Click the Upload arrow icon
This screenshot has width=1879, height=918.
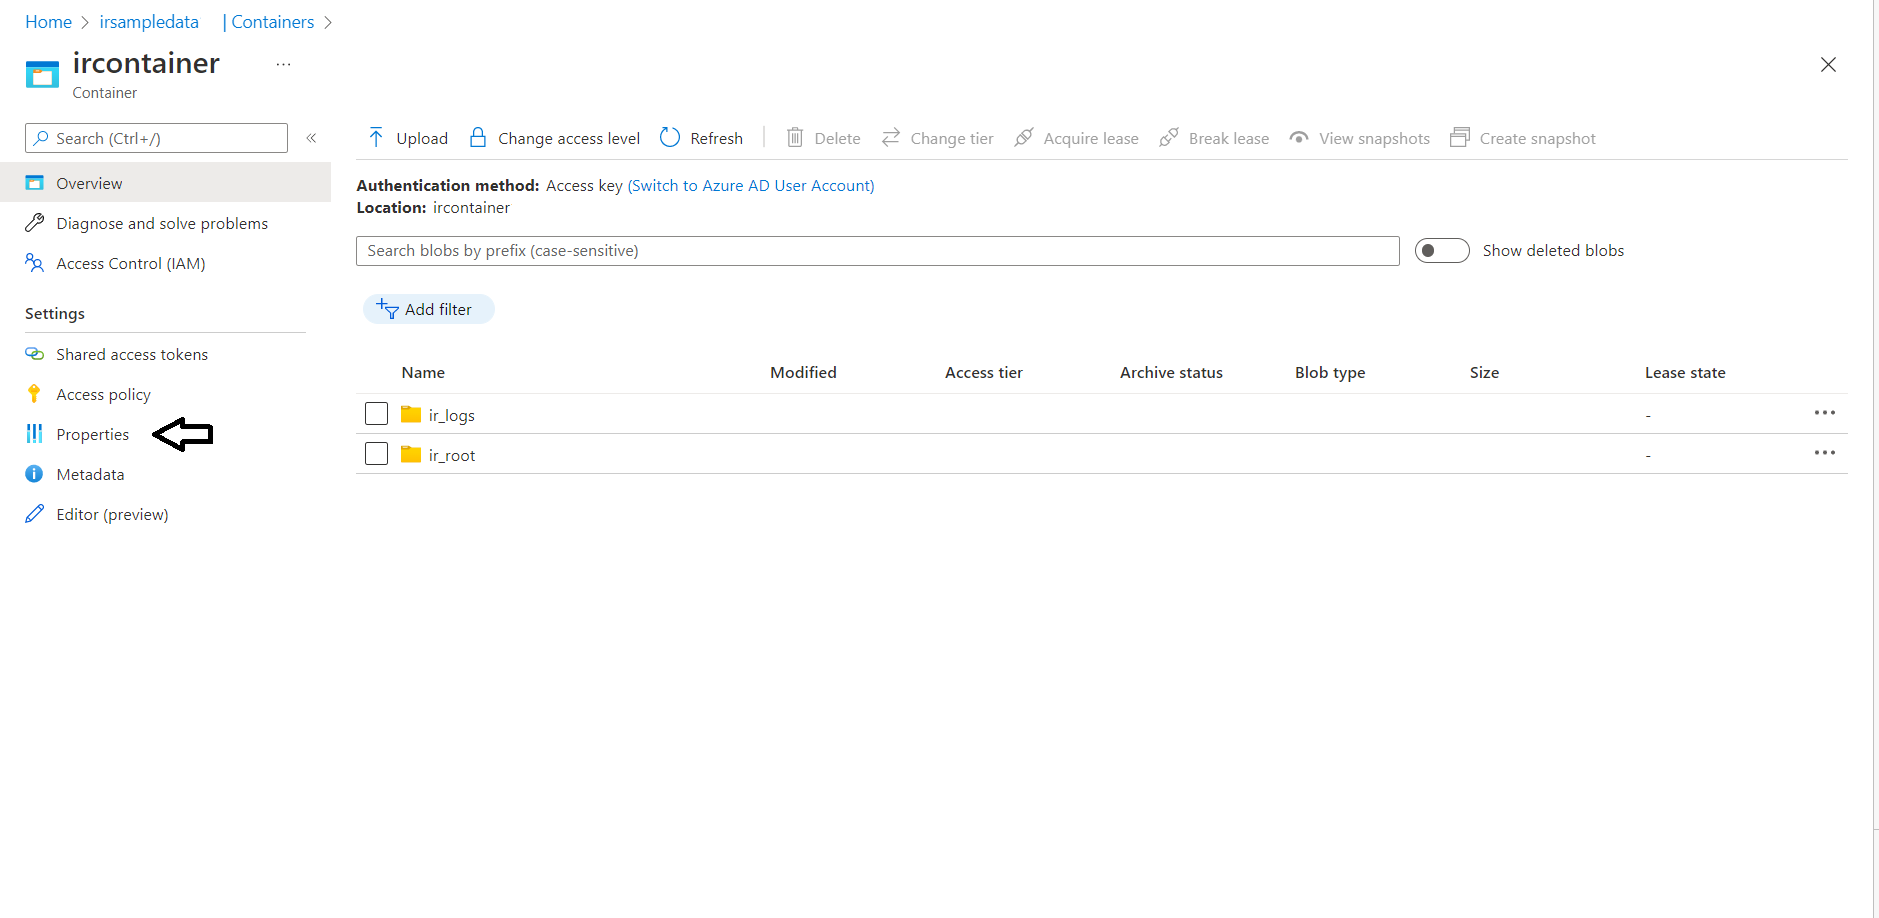pyautogui.click(x=376, y=137)
